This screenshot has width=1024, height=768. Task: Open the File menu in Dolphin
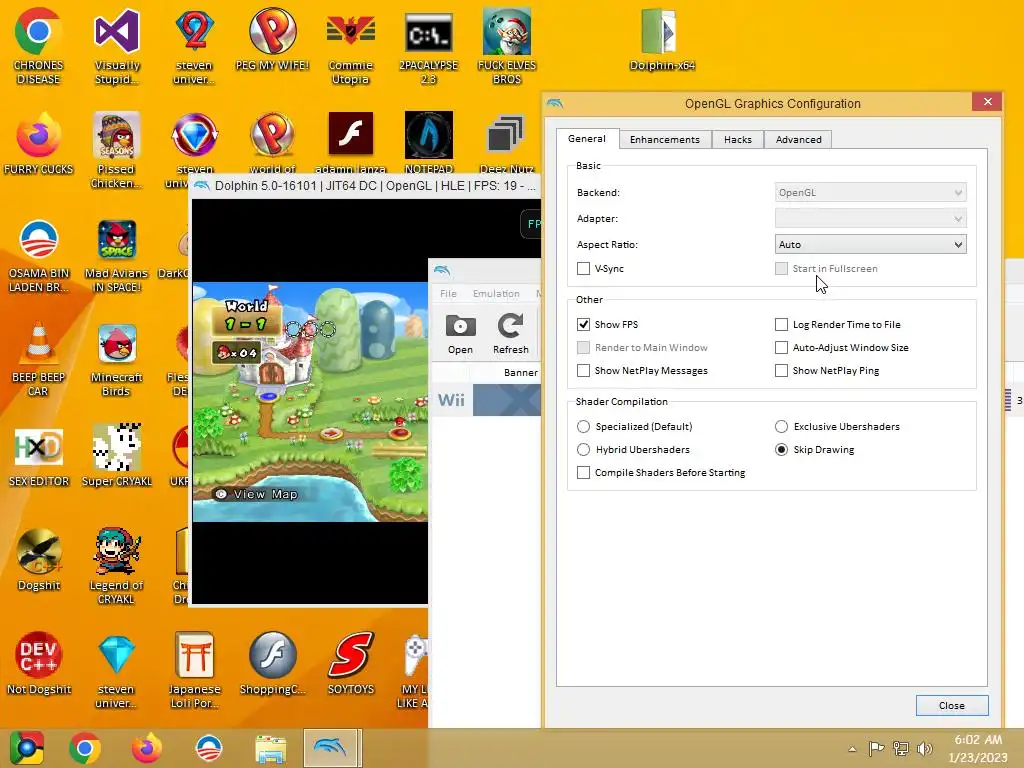click(x=448, y=293)
